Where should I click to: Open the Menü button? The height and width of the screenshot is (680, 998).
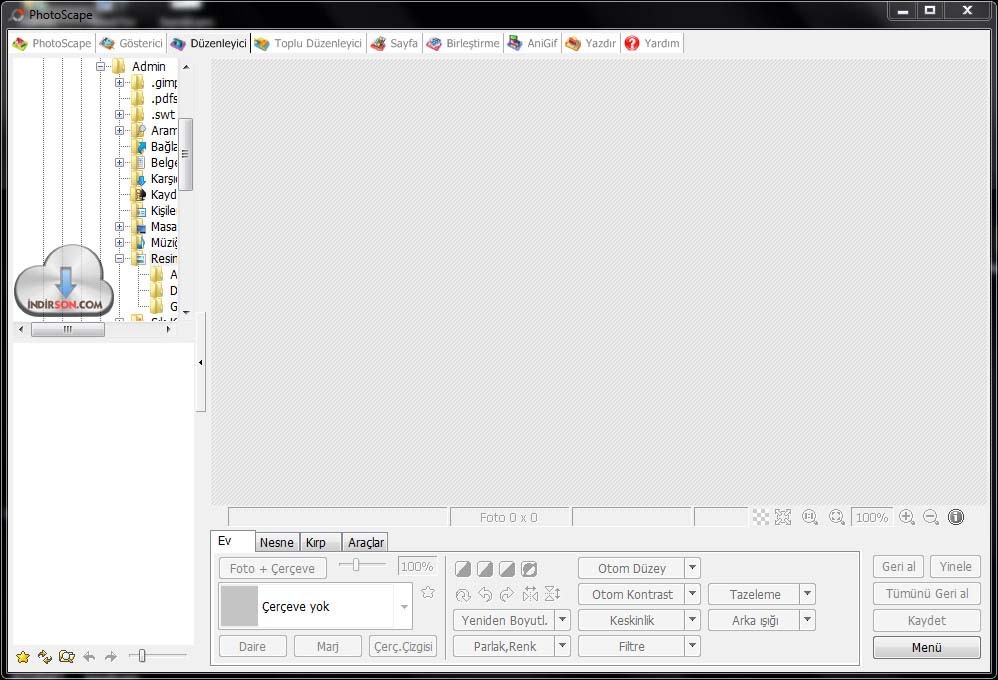[927, 647]
